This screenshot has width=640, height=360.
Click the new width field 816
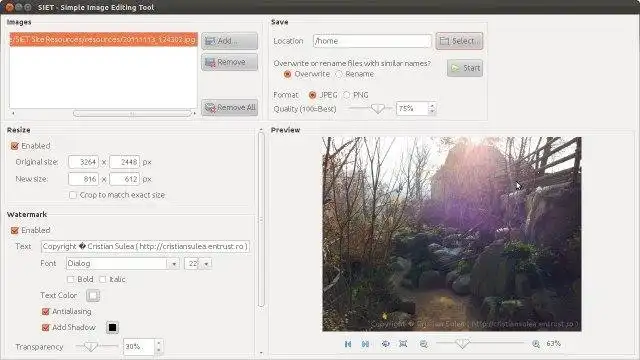coord(84,179)
